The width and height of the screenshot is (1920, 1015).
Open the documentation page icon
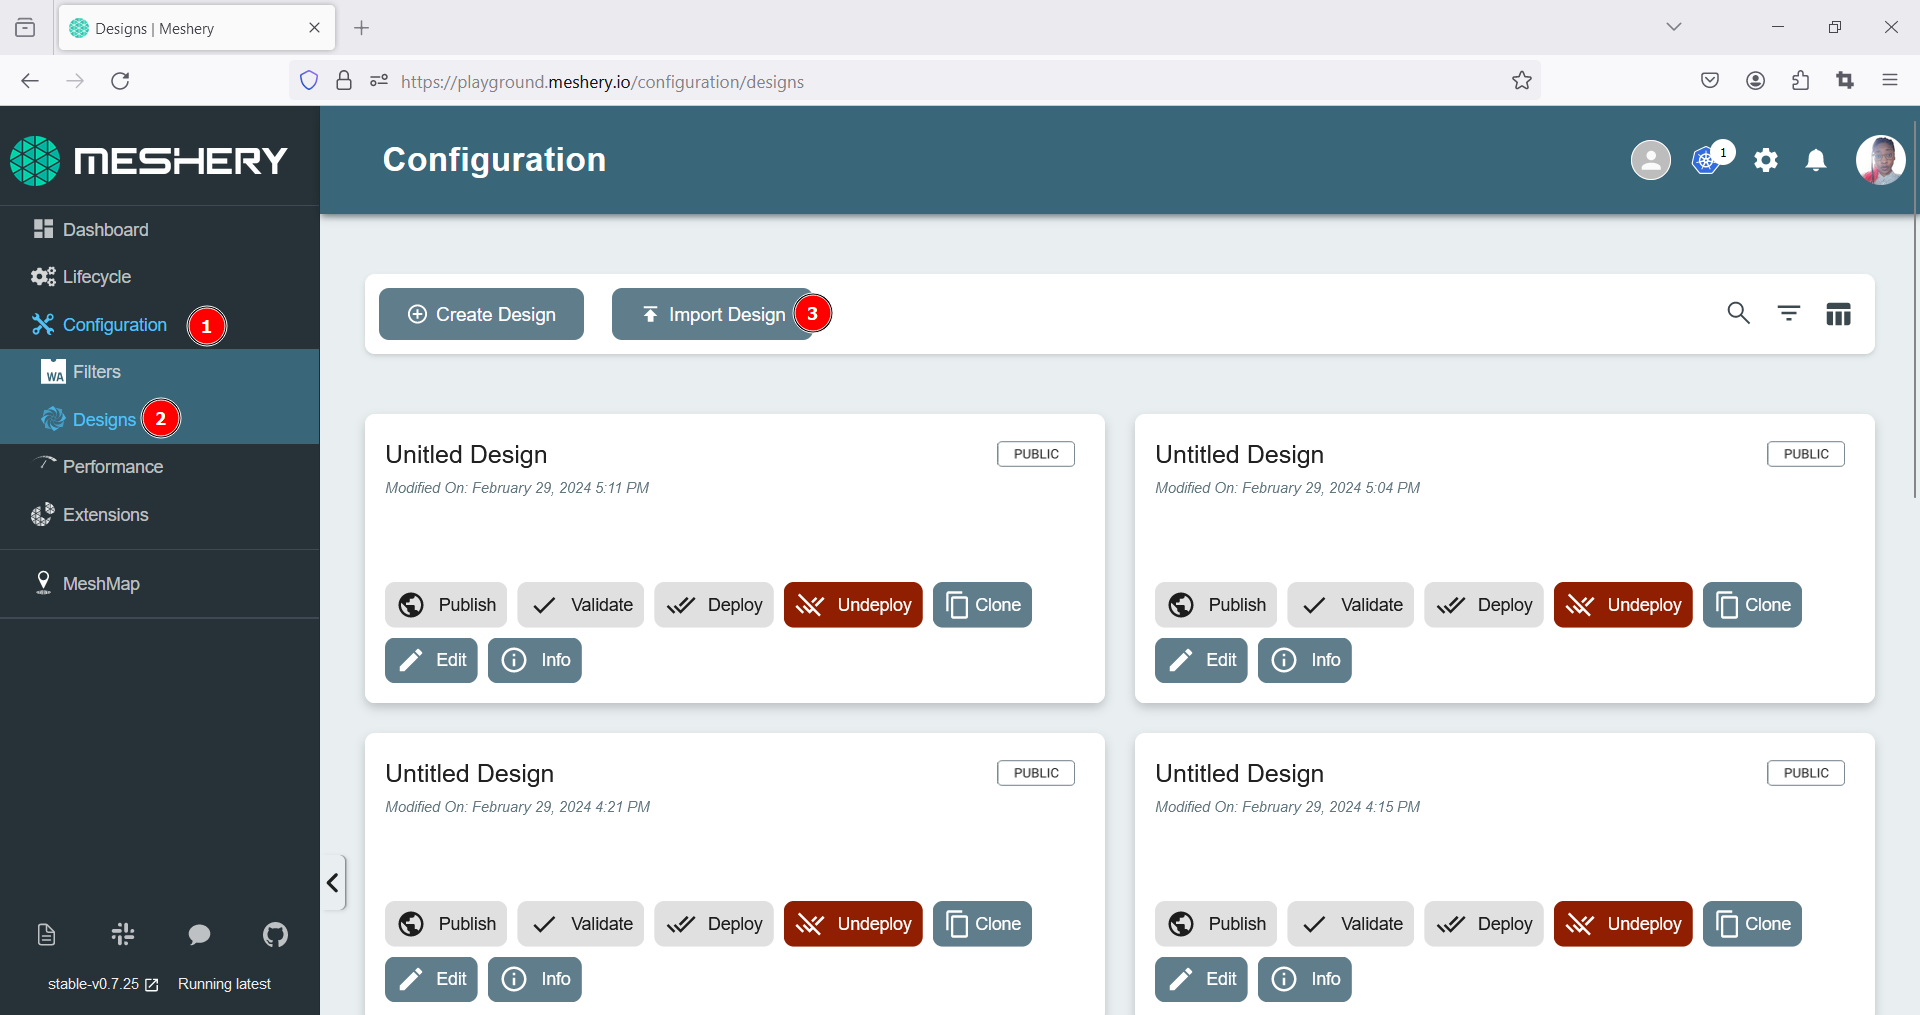45,934
